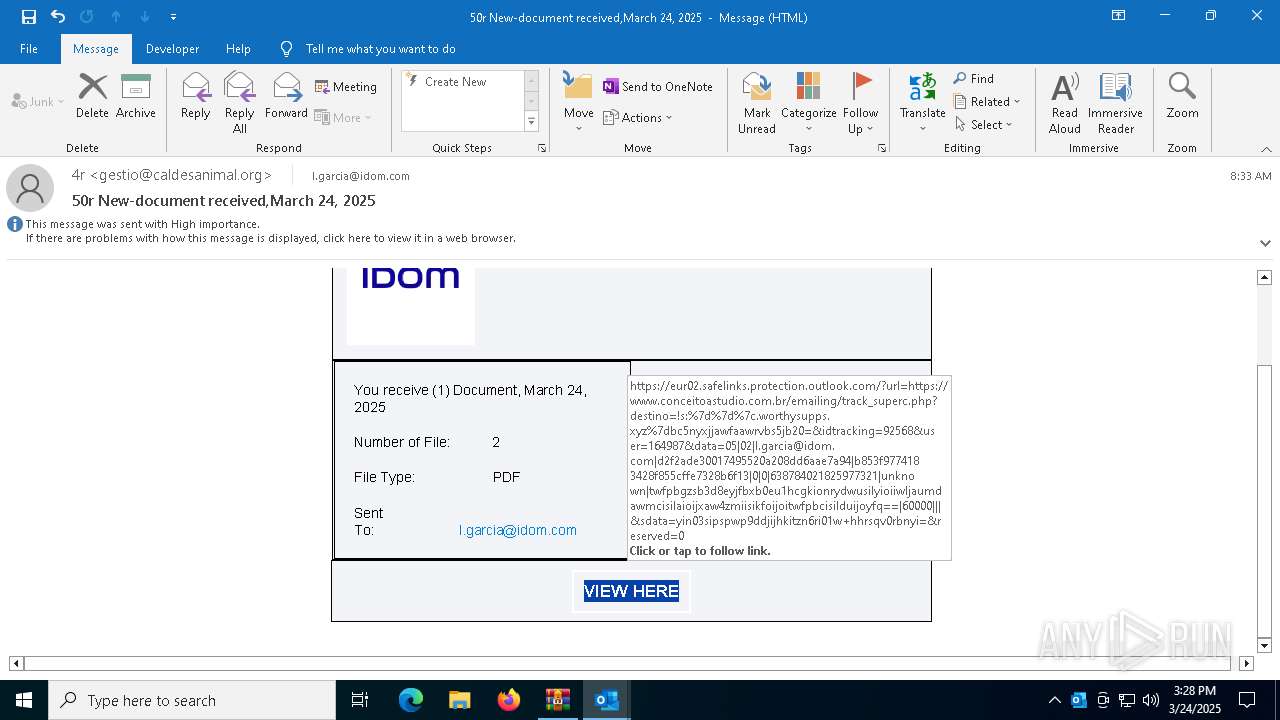Open the Windows Start menu
The image size is (1280, 720).
[x=24, y=700]
